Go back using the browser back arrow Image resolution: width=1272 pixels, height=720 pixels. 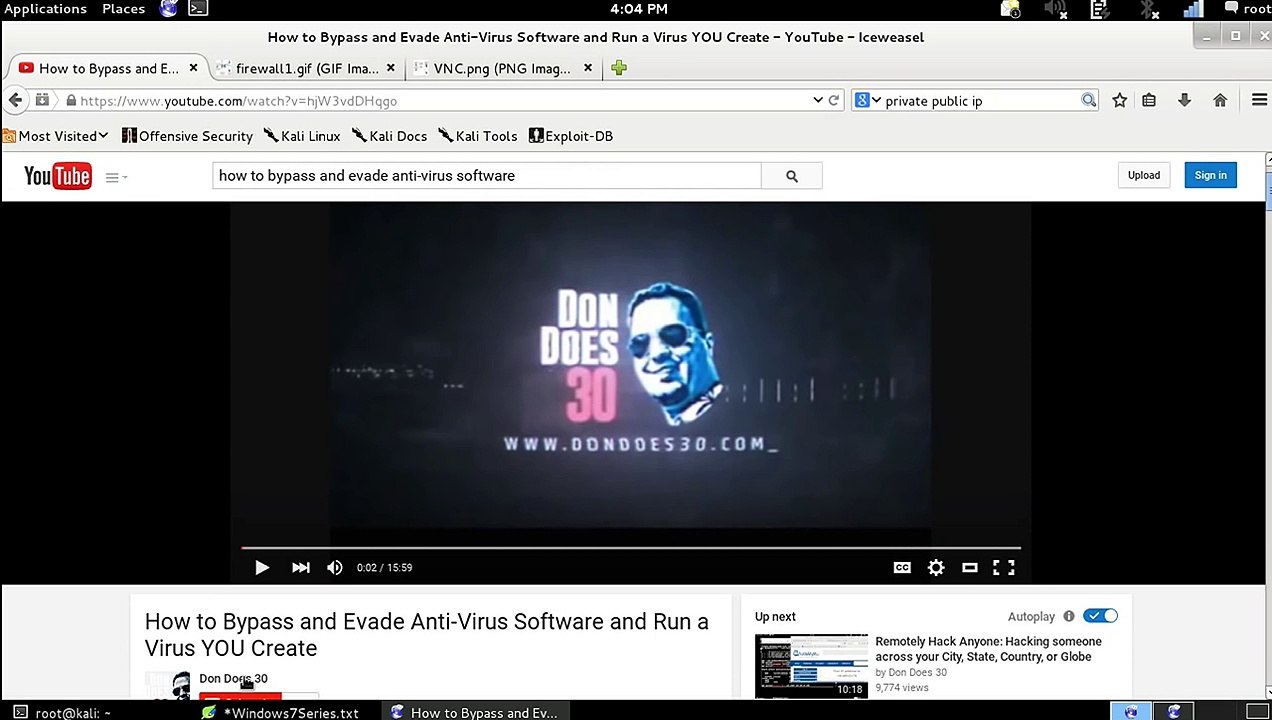15,100
